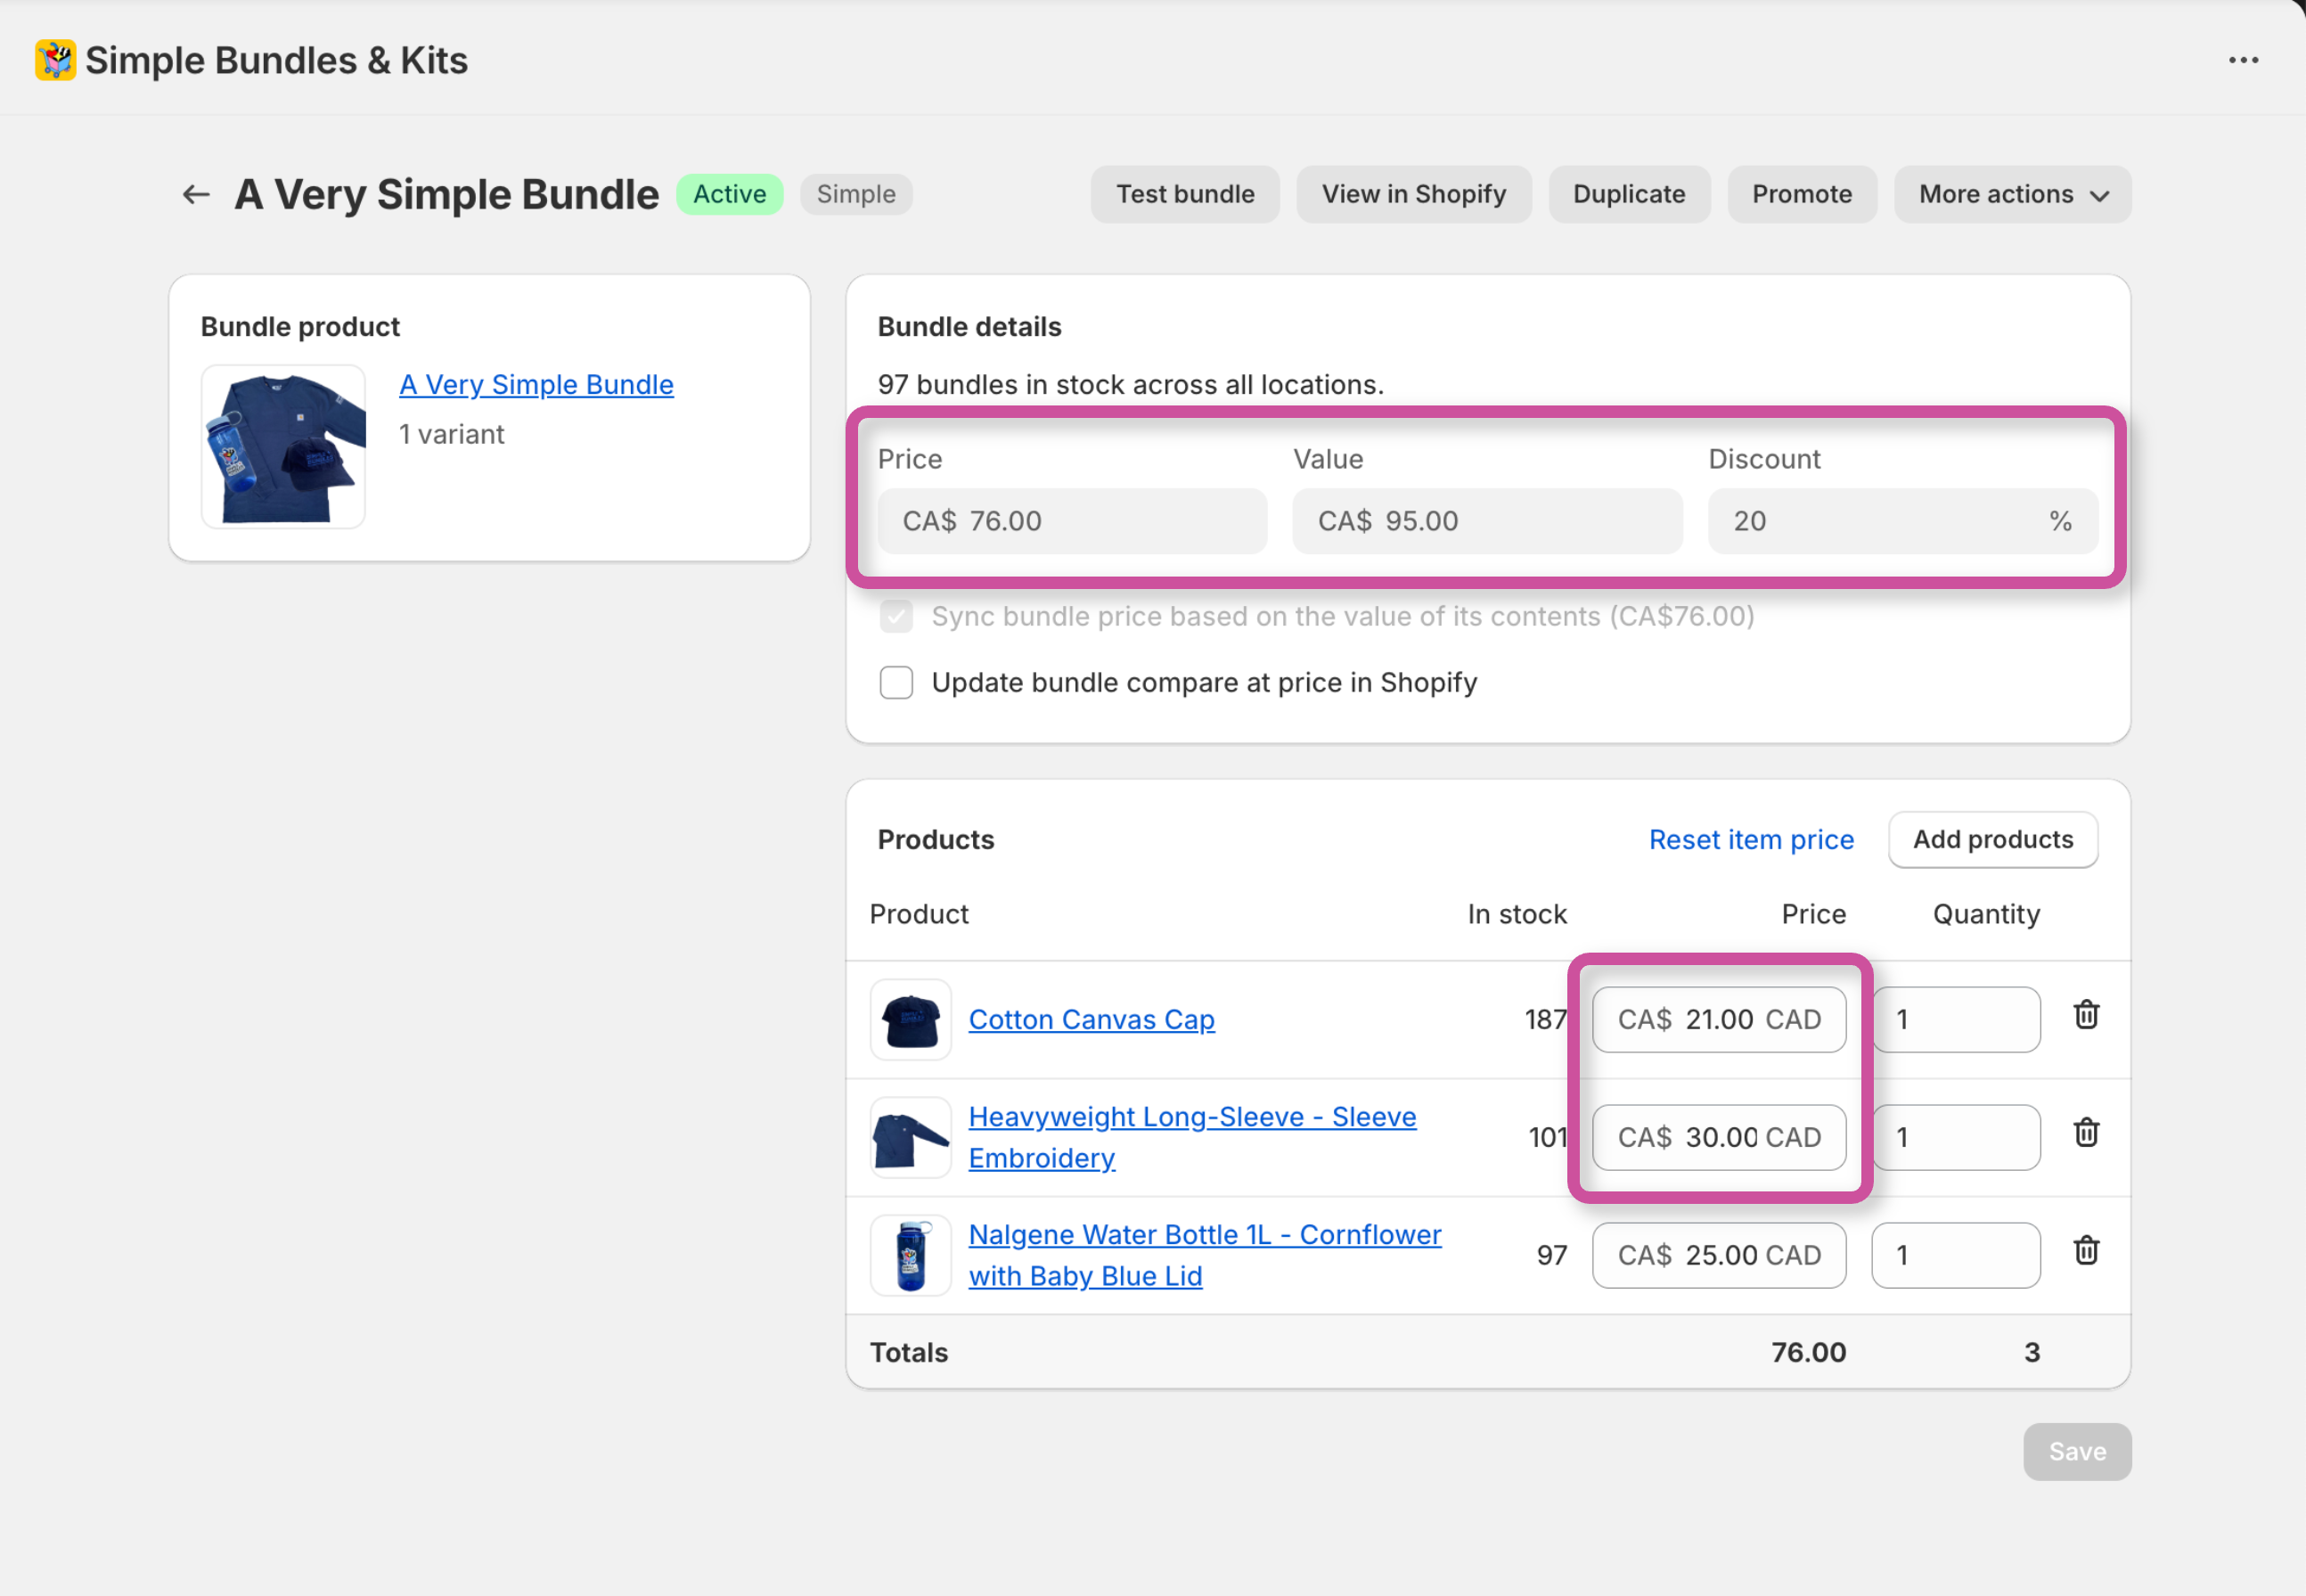Open the three-dot menu at top right
The height and width of the screenshot is (1596, 2306).
click(2243, 60)
